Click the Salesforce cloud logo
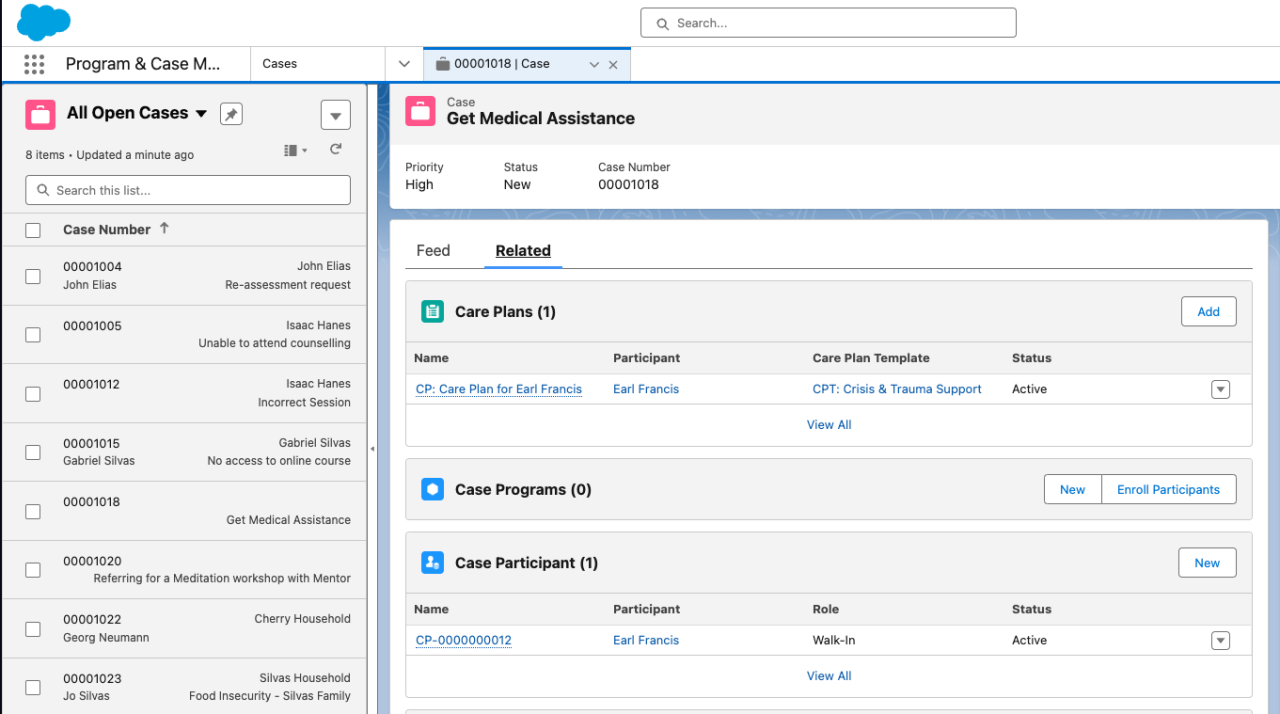 (44, 22)
